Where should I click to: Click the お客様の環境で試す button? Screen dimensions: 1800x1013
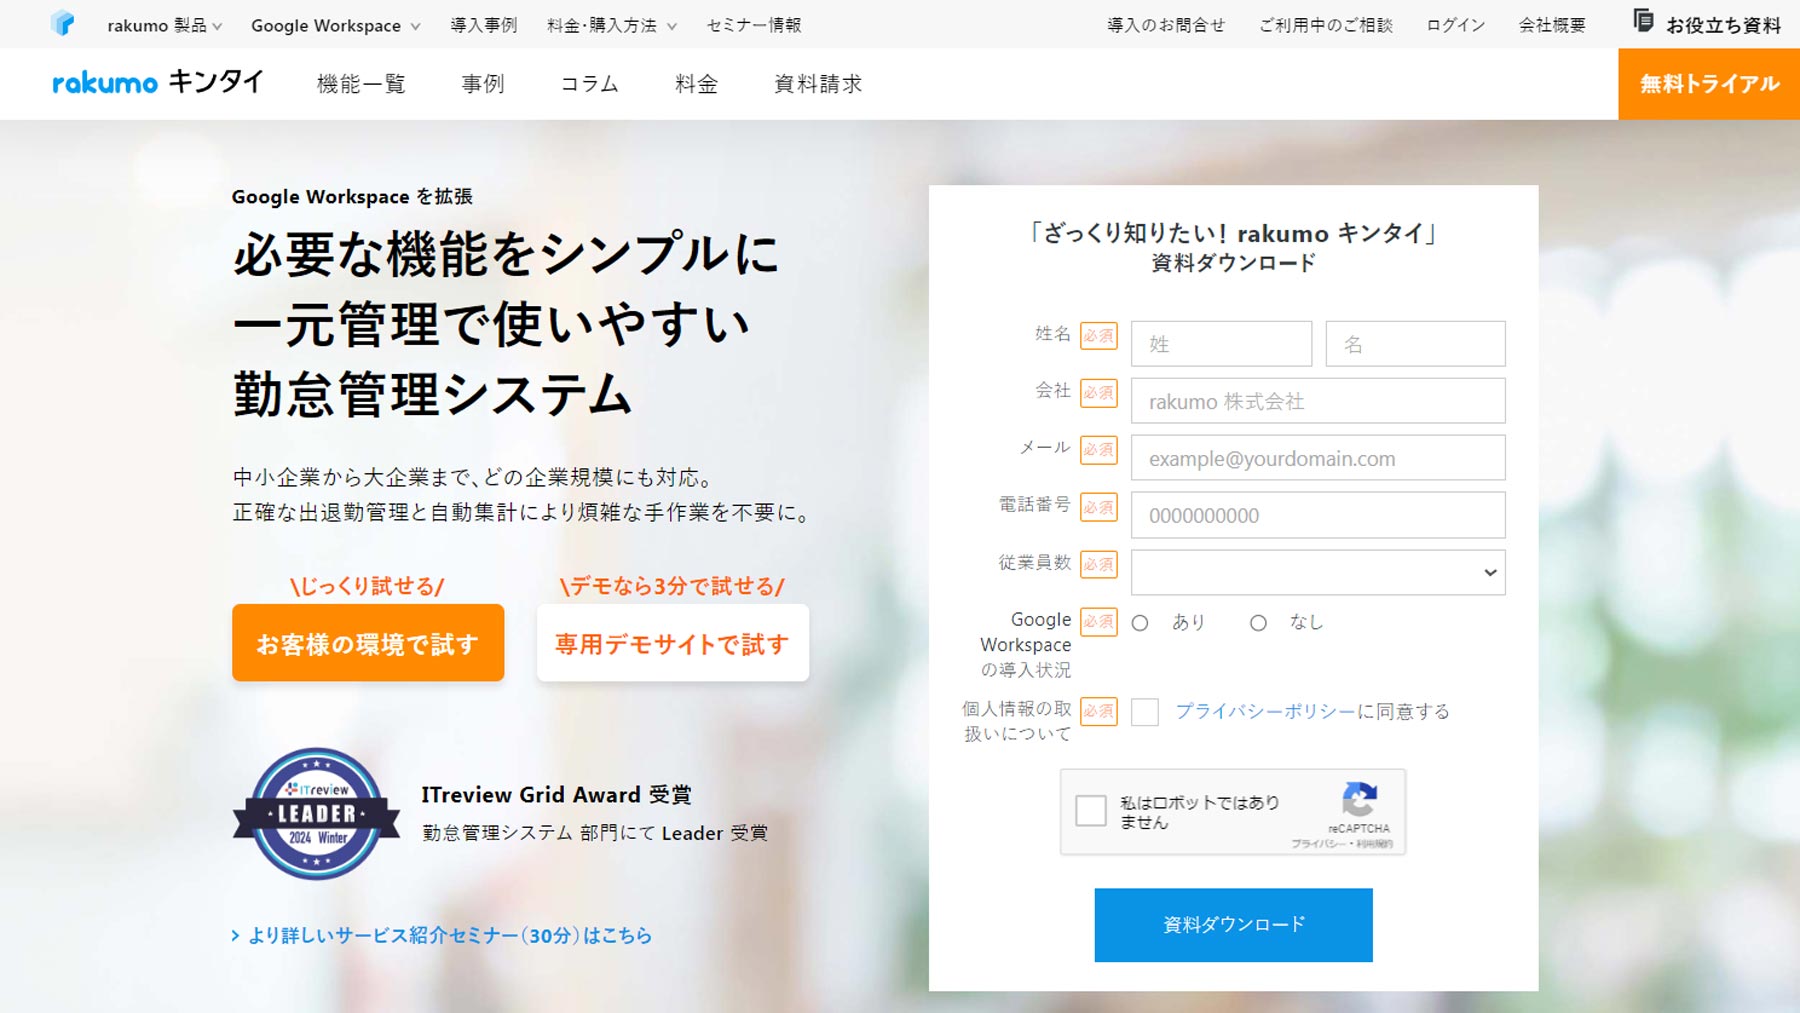368,643
